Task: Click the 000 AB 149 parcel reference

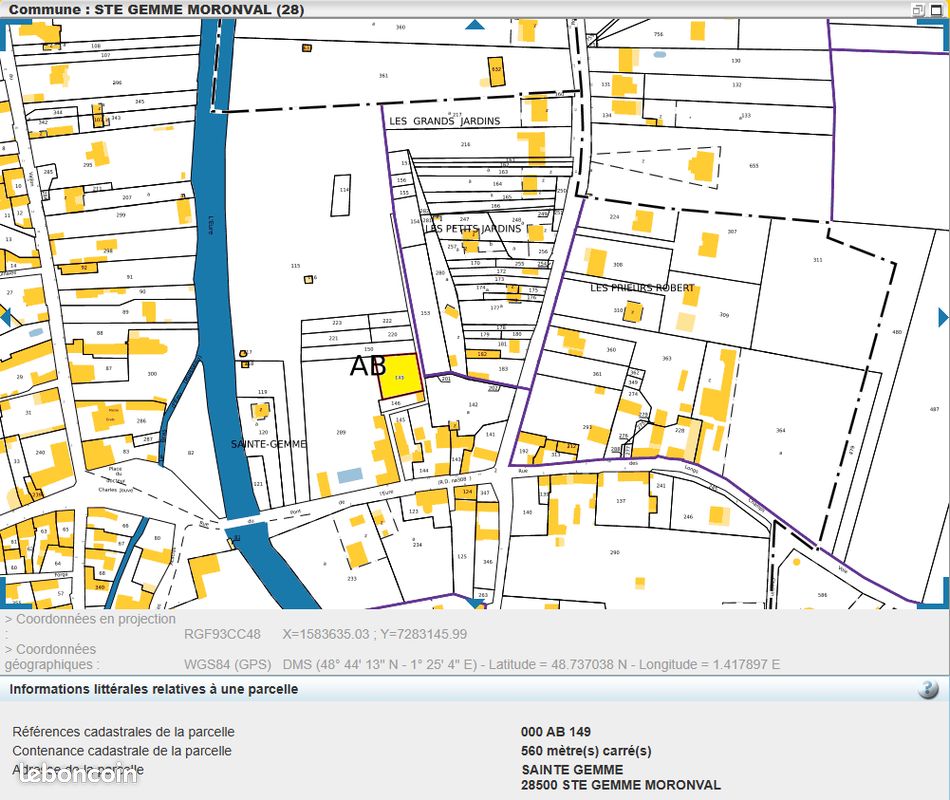Action: pos(556,732)
